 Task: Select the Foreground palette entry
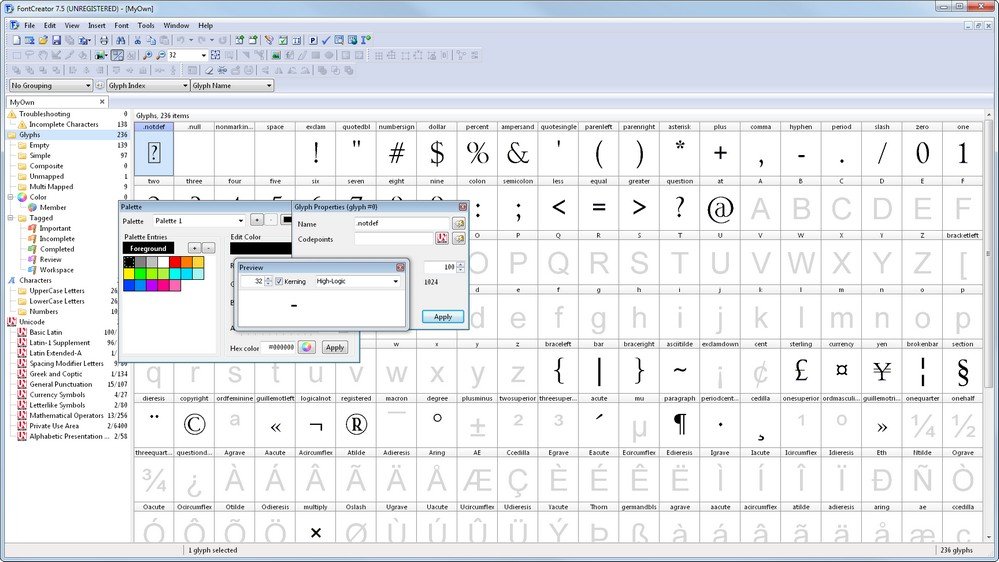[x=148, y=249]
